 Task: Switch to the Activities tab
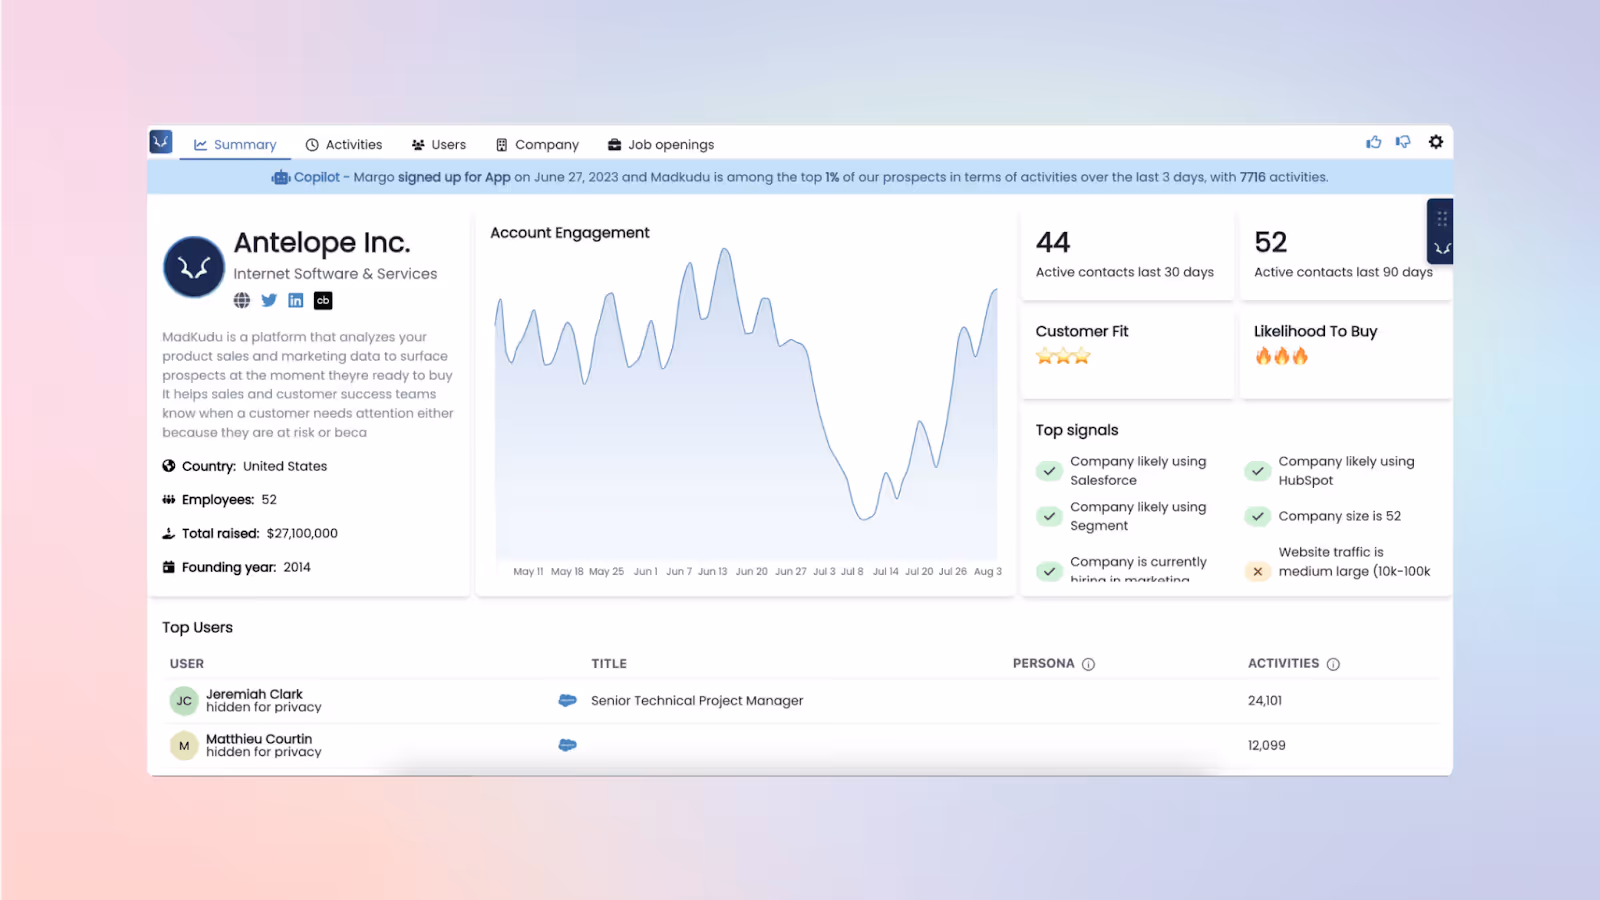click(344, 145)
